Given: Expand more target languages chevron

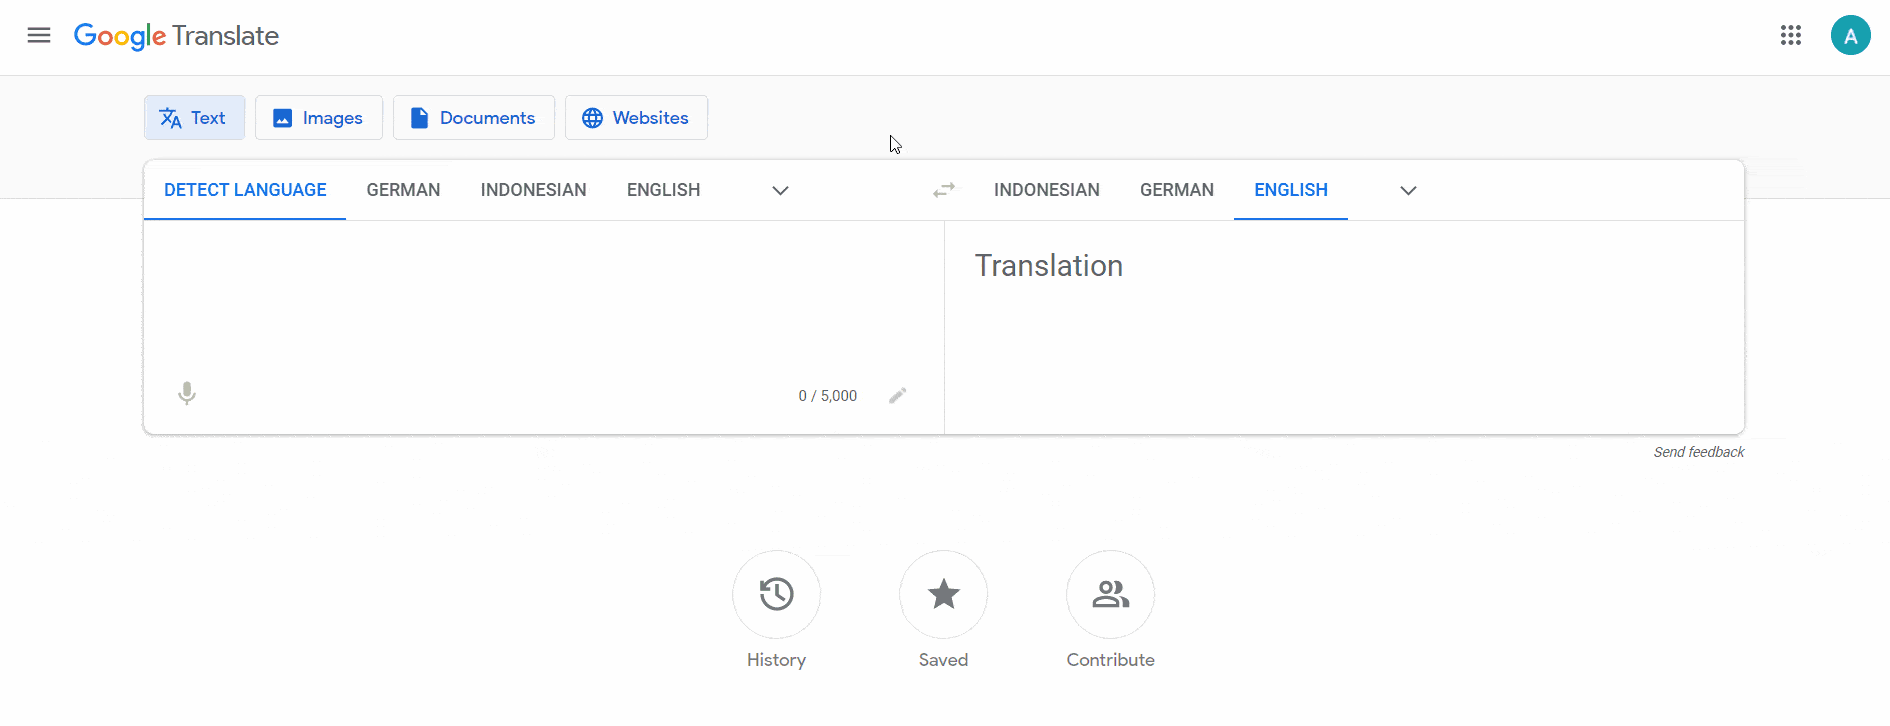Looking at the screenshot, I should (1408, 190).
